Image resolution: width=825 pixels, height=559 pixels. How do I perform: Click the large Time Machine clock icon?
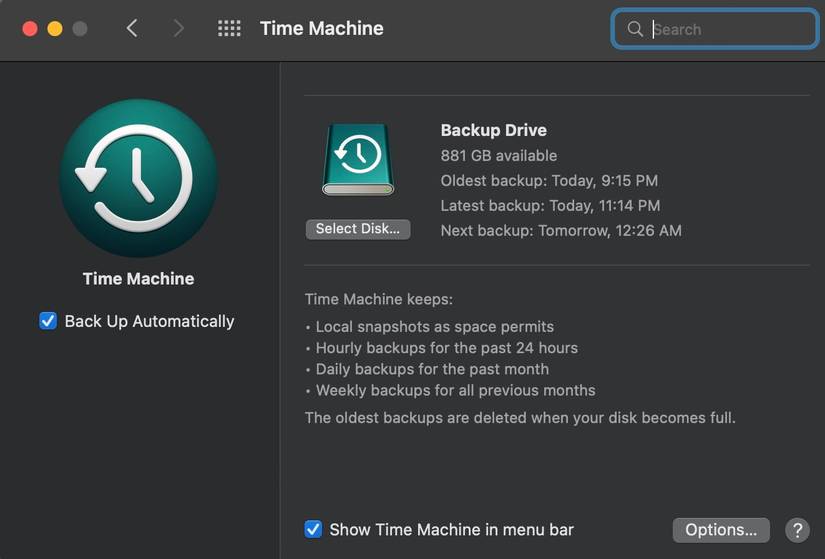click(138, 179)
